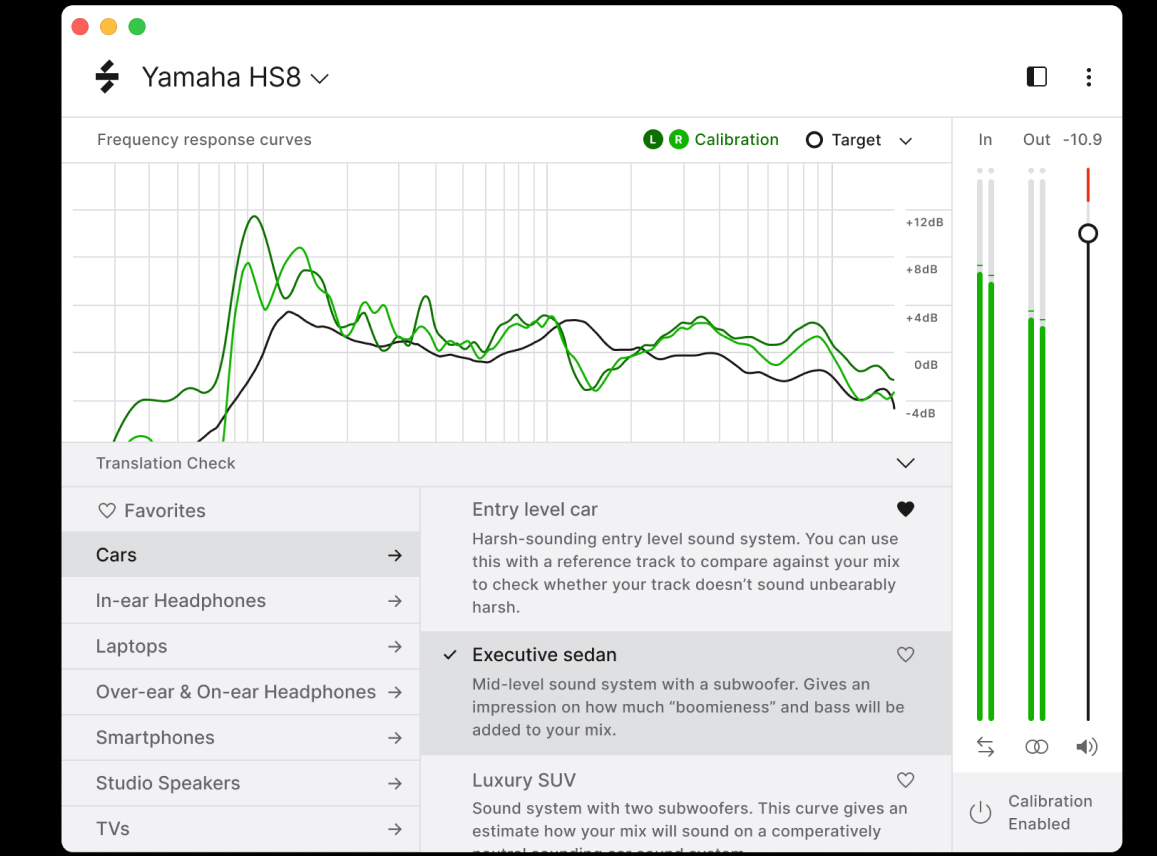
Task: Favorite the Luxury SUV preset heart
Action: [905, 780]
